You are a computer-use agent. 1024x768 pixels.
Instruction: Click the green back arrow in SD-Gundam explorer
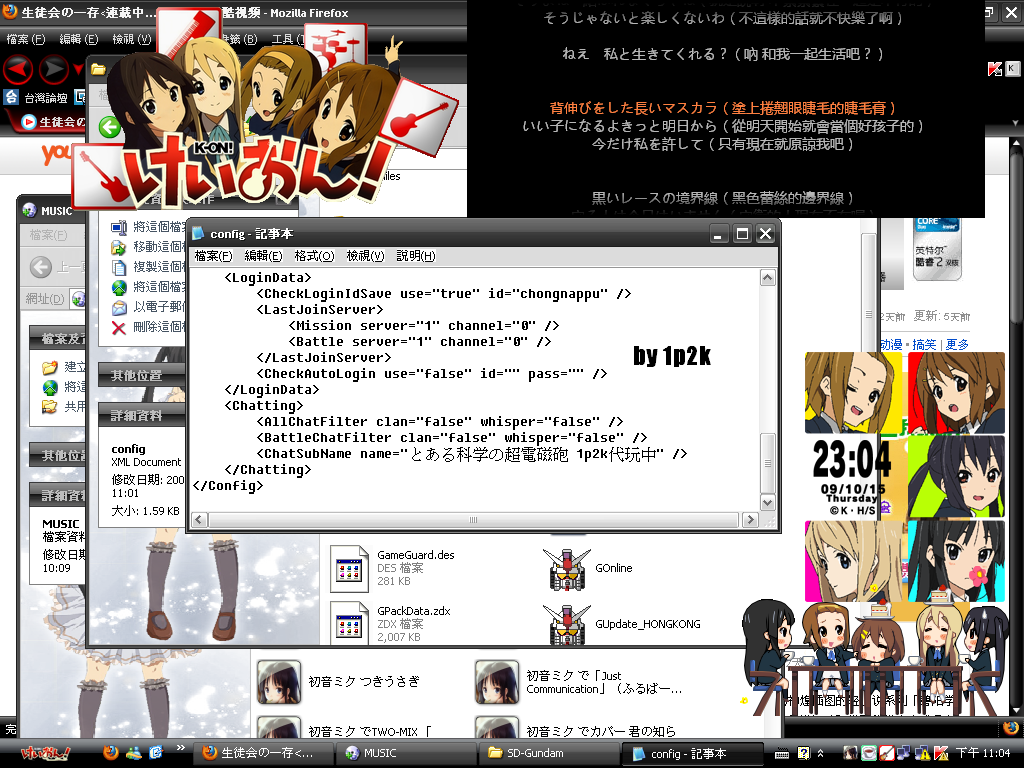pyautogui.click(x=109, y=127)
